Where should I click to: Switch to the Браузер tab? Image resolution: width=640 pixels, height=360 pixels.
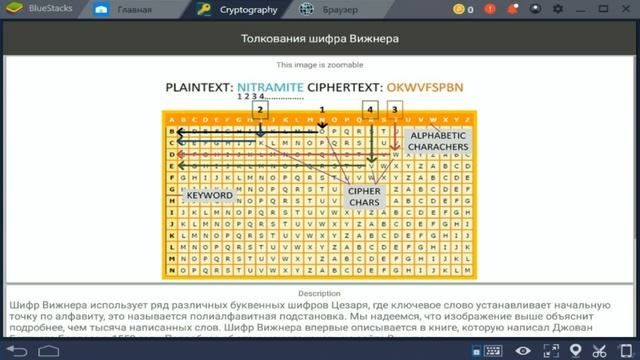coord(340,9)
